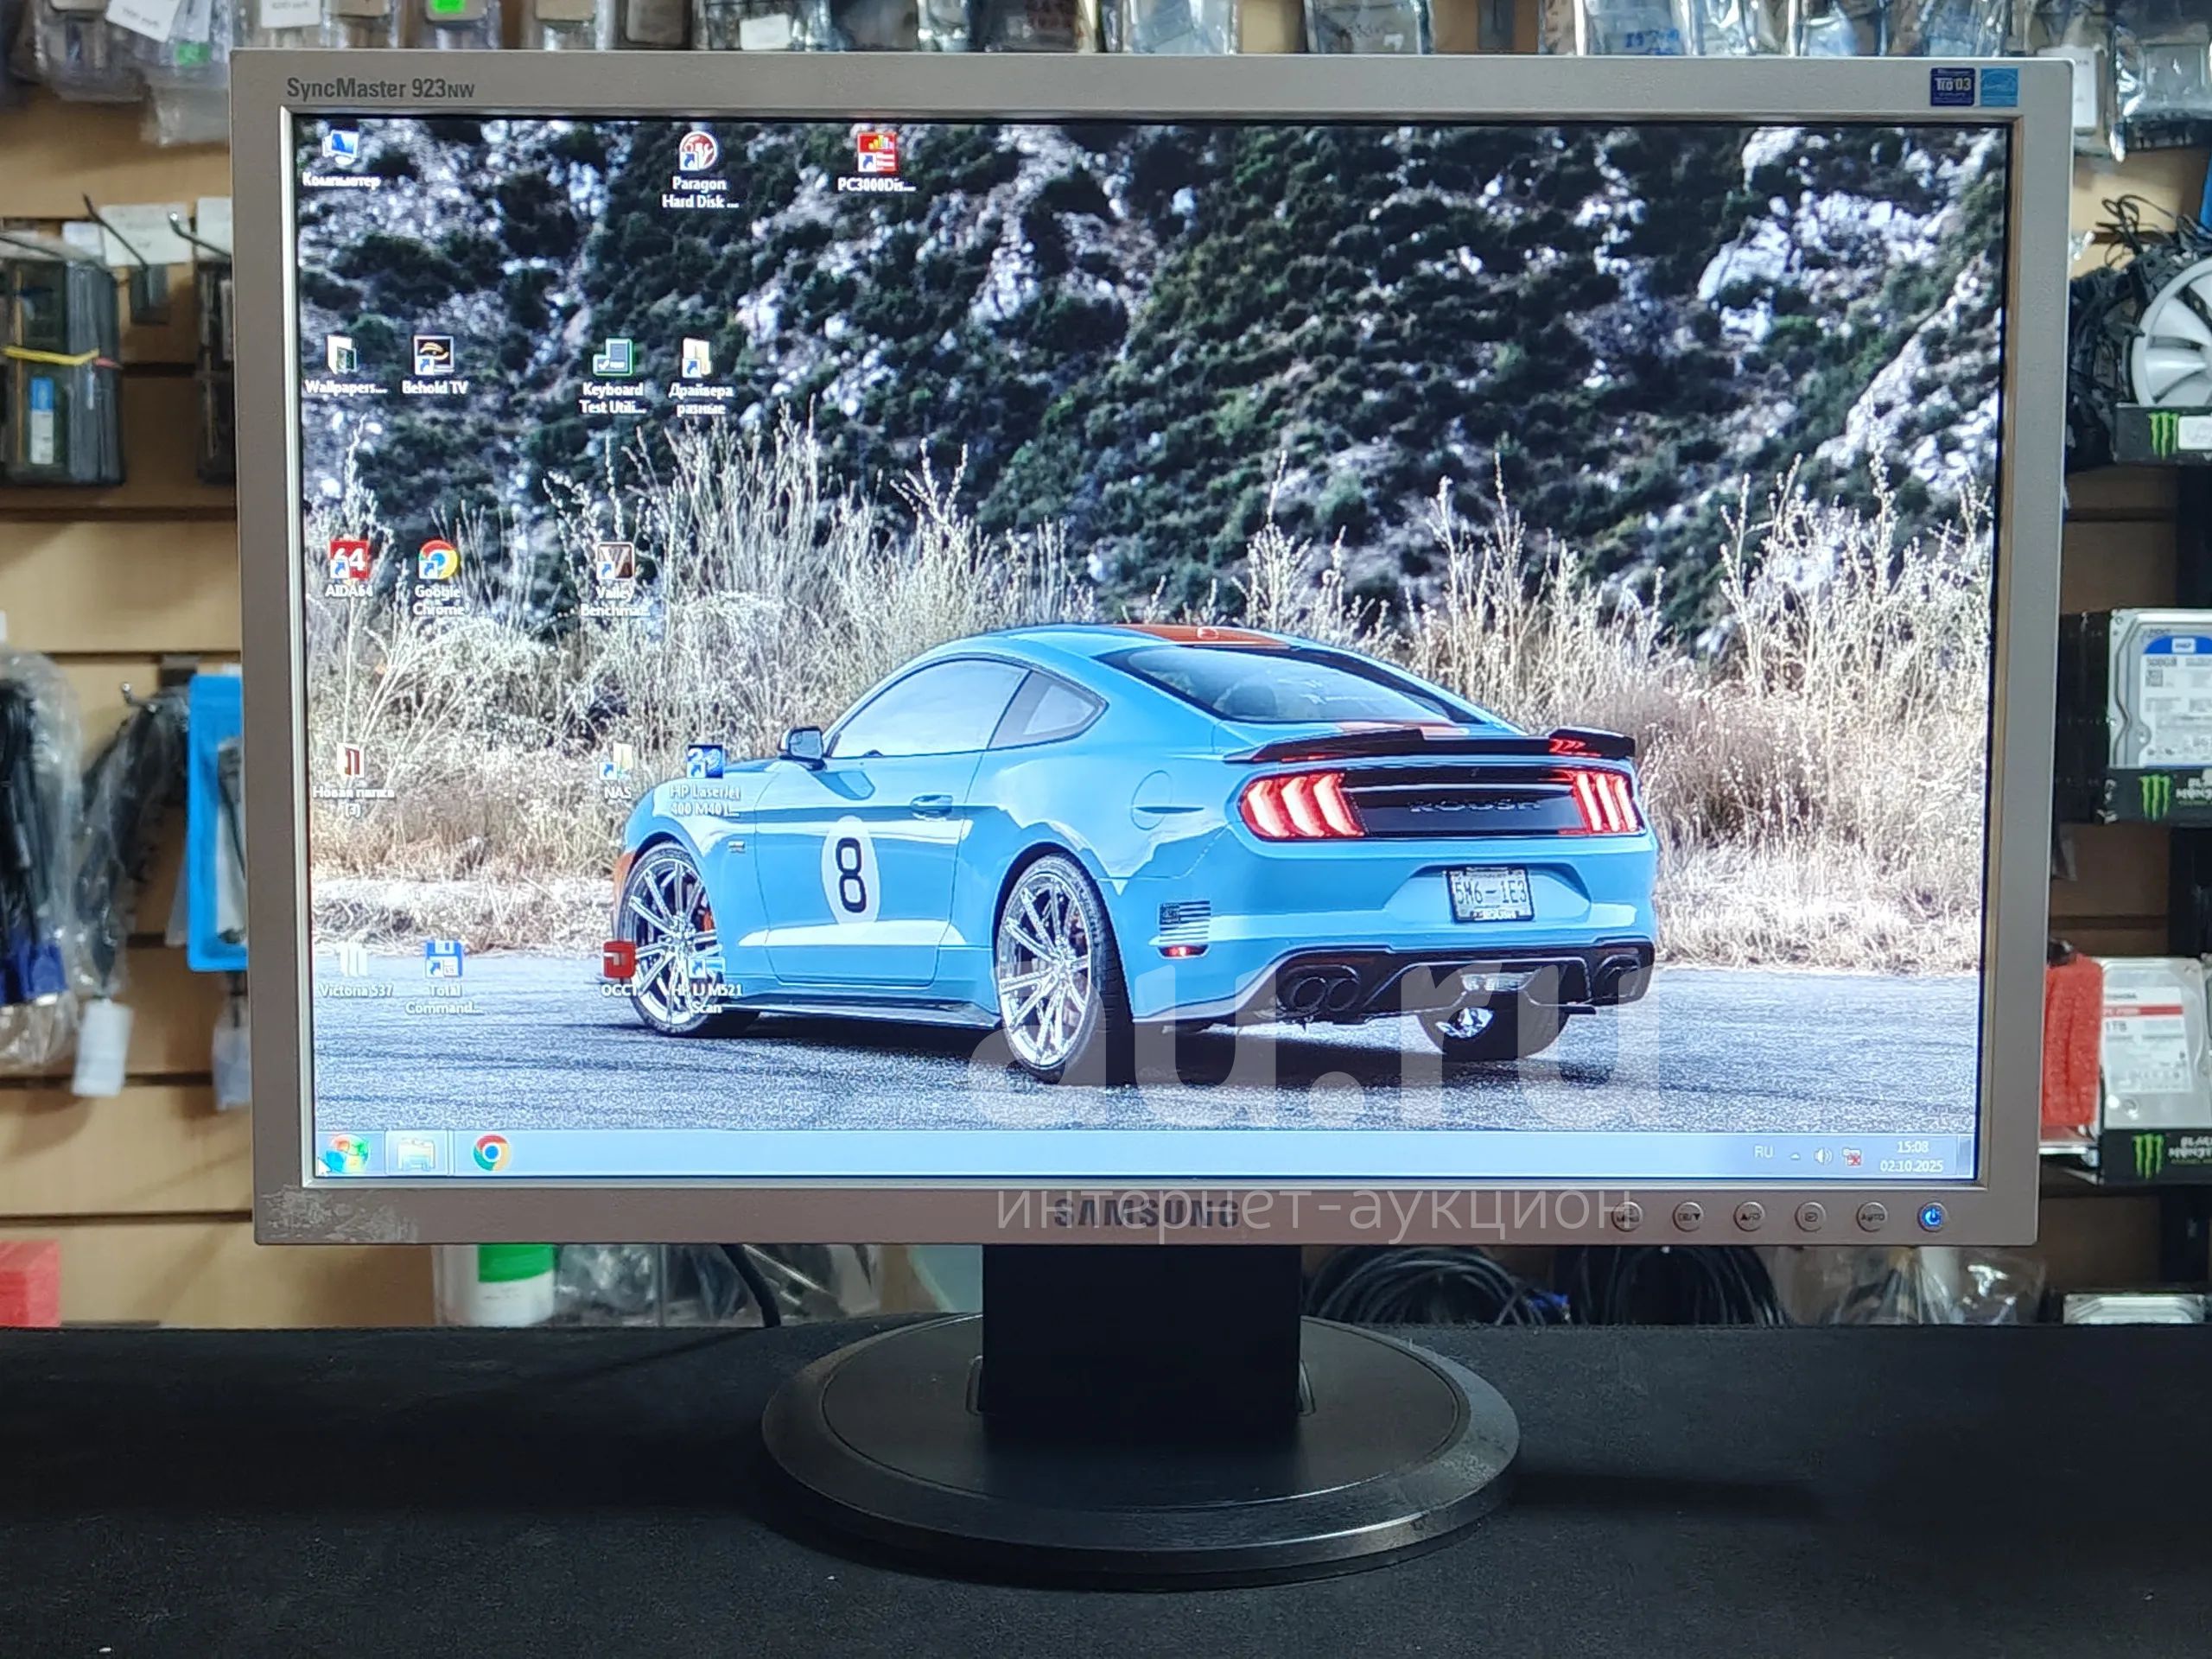The height and width of the screenshot is (1659, 2212).
Task: Show hidden system tray icons
Action: tap(1795, 1157)
